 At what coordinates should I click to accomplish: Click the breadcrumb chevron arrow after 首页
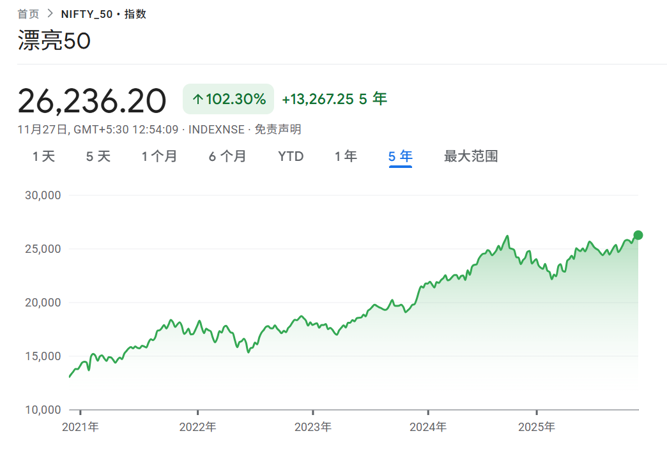pyautogui.click(x=52, y=14)
